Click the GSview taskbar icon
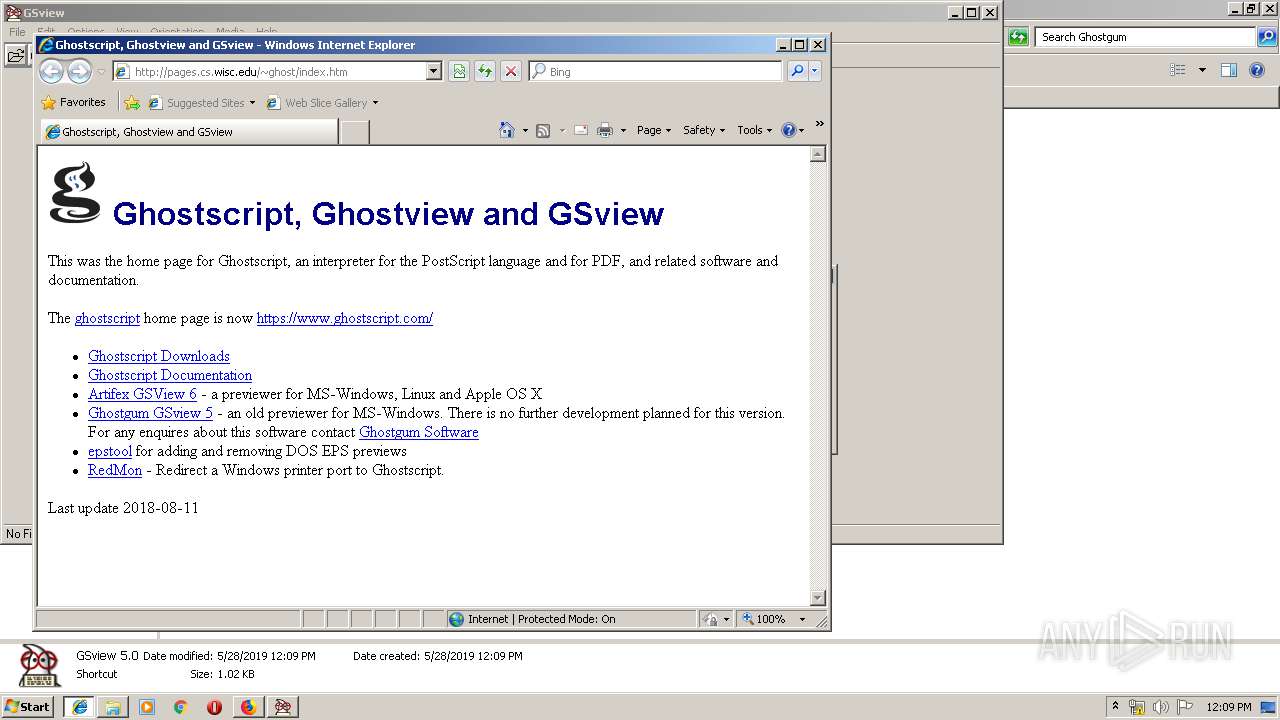 (283, 707)
